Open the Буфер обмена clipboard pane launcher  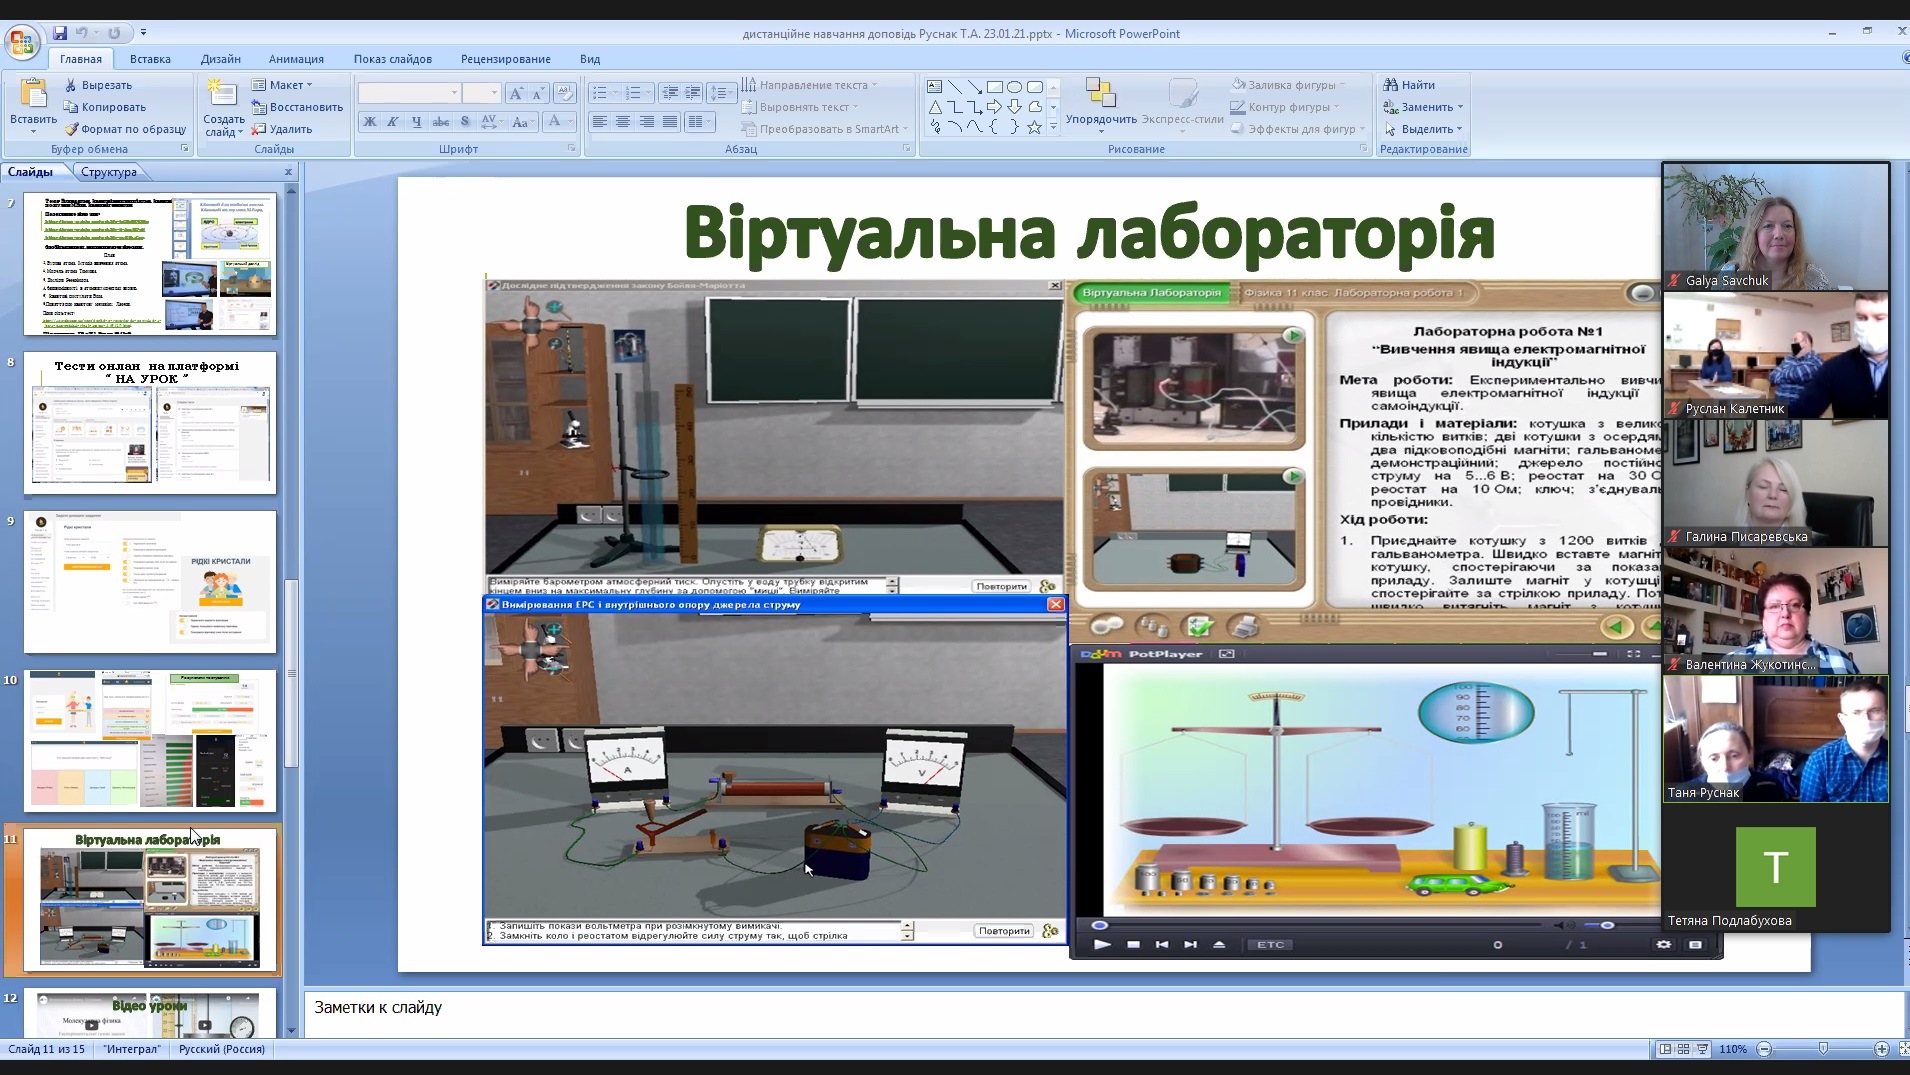[x=184, y=148]
